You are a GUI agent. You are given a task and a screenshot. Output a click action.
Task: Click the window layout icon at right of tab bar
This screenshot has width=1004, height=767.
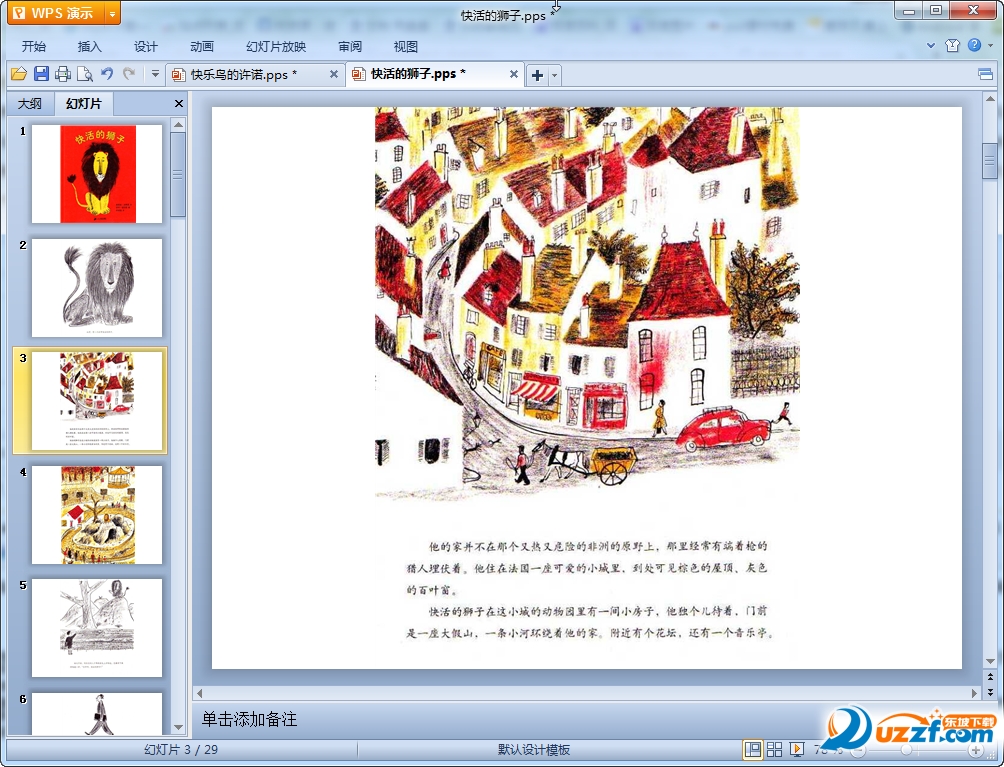(x=985, y=74)
